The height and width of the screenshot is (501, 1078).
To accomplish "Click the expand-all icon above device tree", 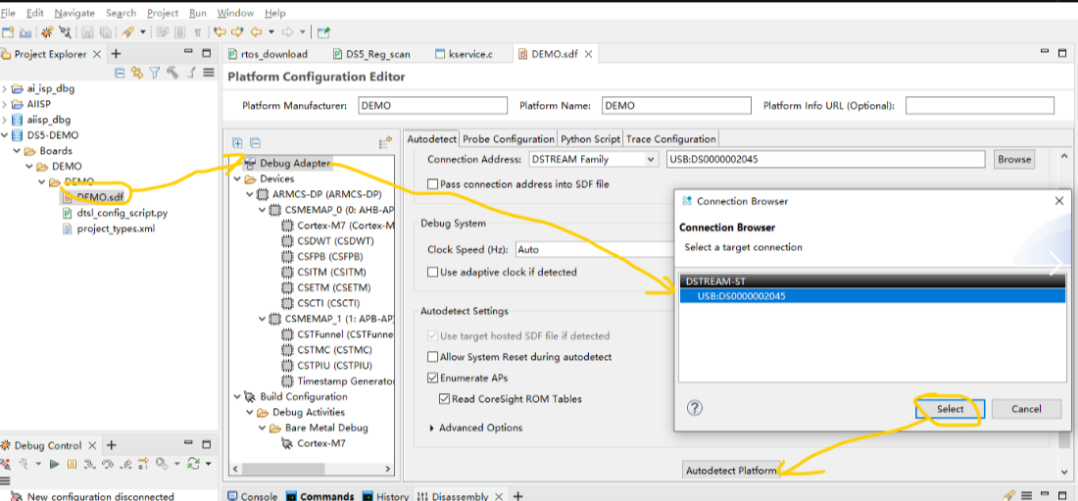I will pyautogui.click(x=237, y=143).
